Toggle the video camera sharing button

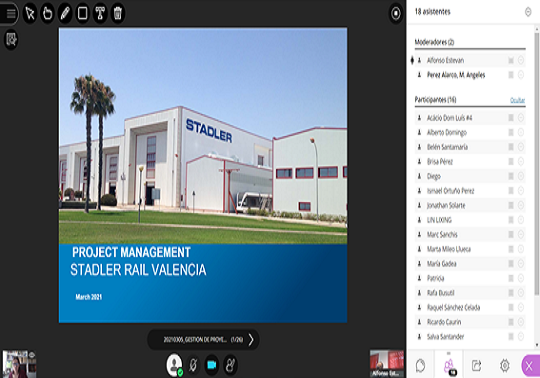point(212,365)
